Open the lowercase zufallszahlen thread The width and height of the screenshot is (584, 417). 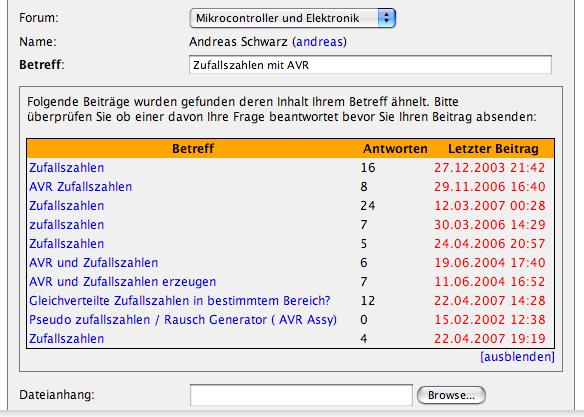pos(67,225)
